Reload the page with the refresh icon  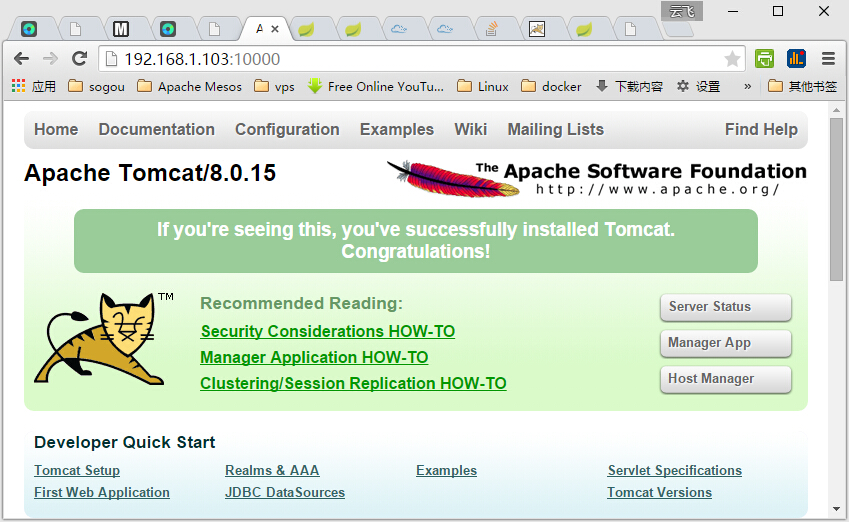tap(80, 58)
